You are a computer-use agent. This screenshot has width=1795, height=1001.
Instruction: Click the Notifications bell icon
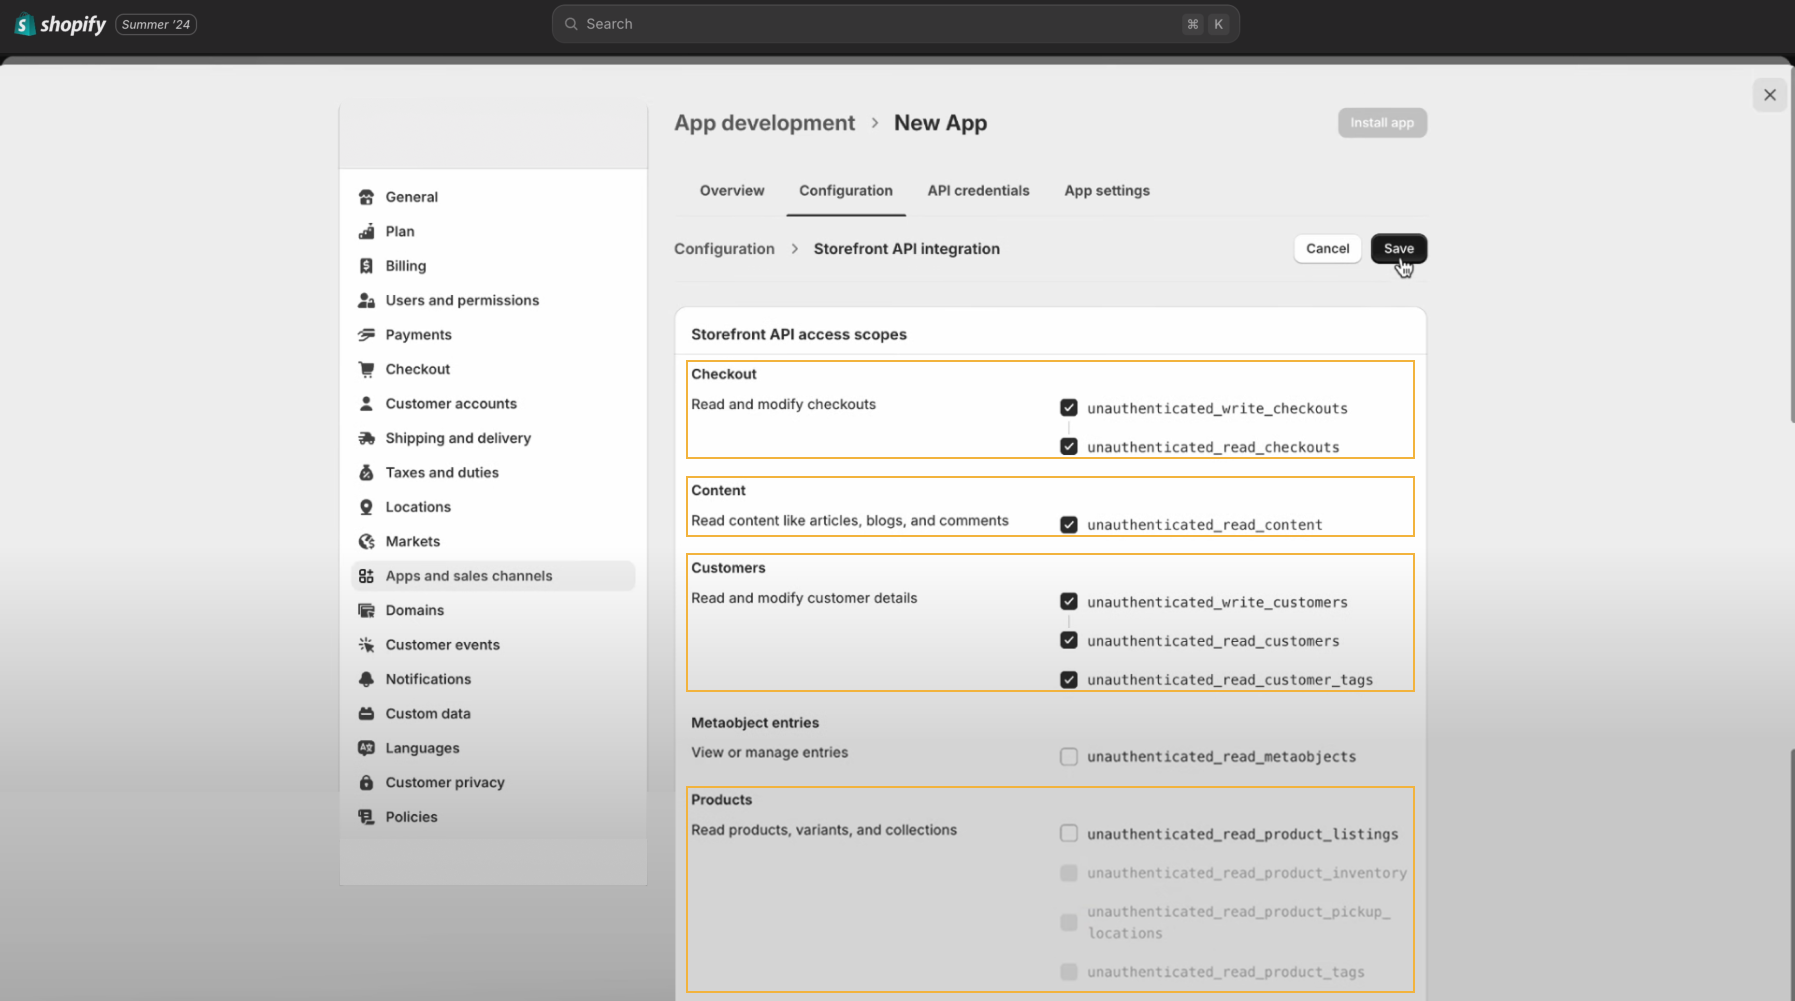click(x=366, y=679)
